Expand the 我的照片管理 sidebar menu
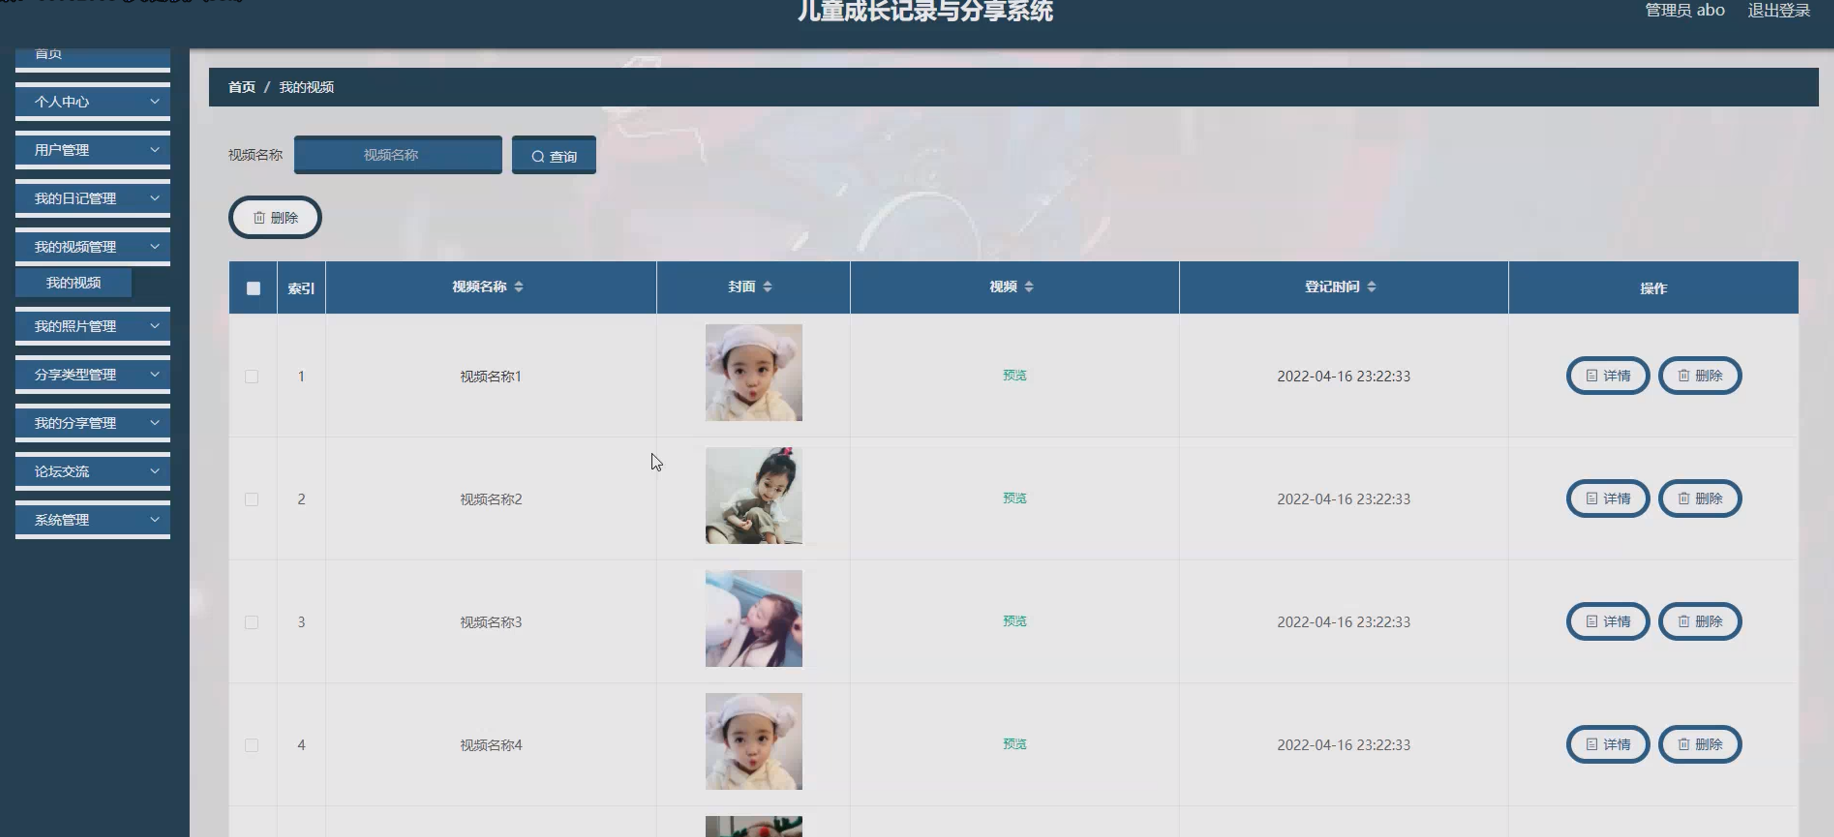 [x=92, y=327]
